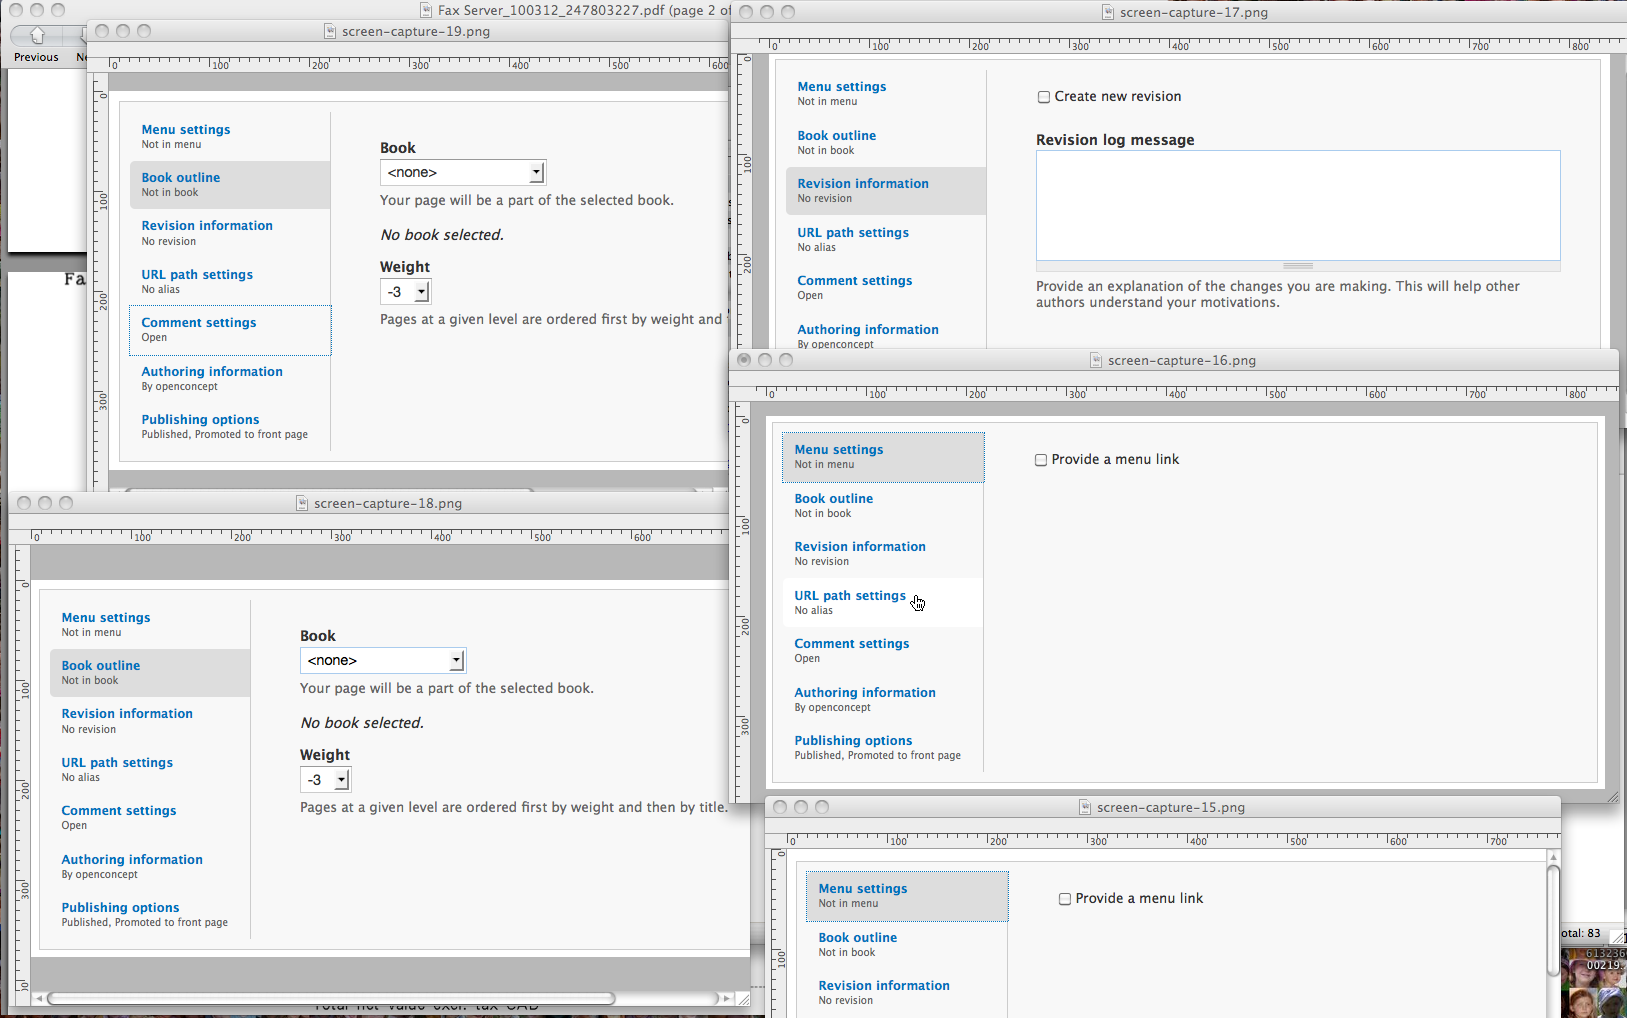Open URL path settings tab in screen-capture-17

886,239
